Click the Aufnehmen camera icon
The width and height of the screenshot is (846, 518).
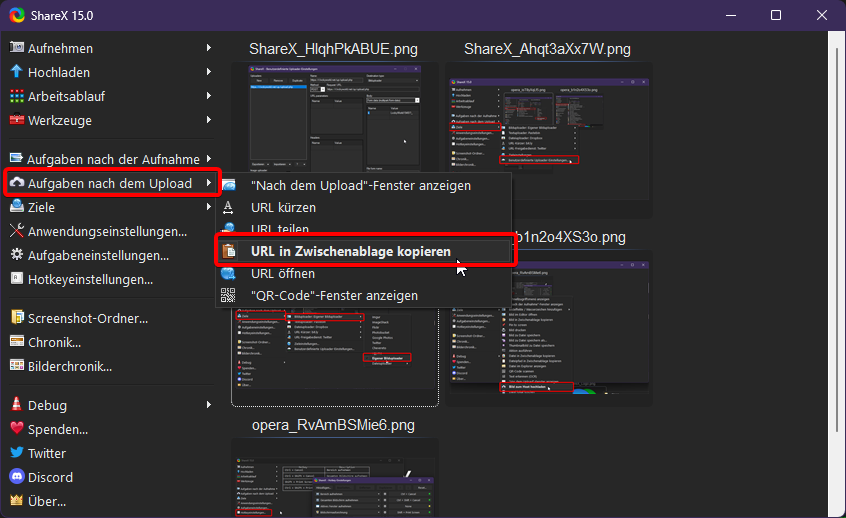16,48
